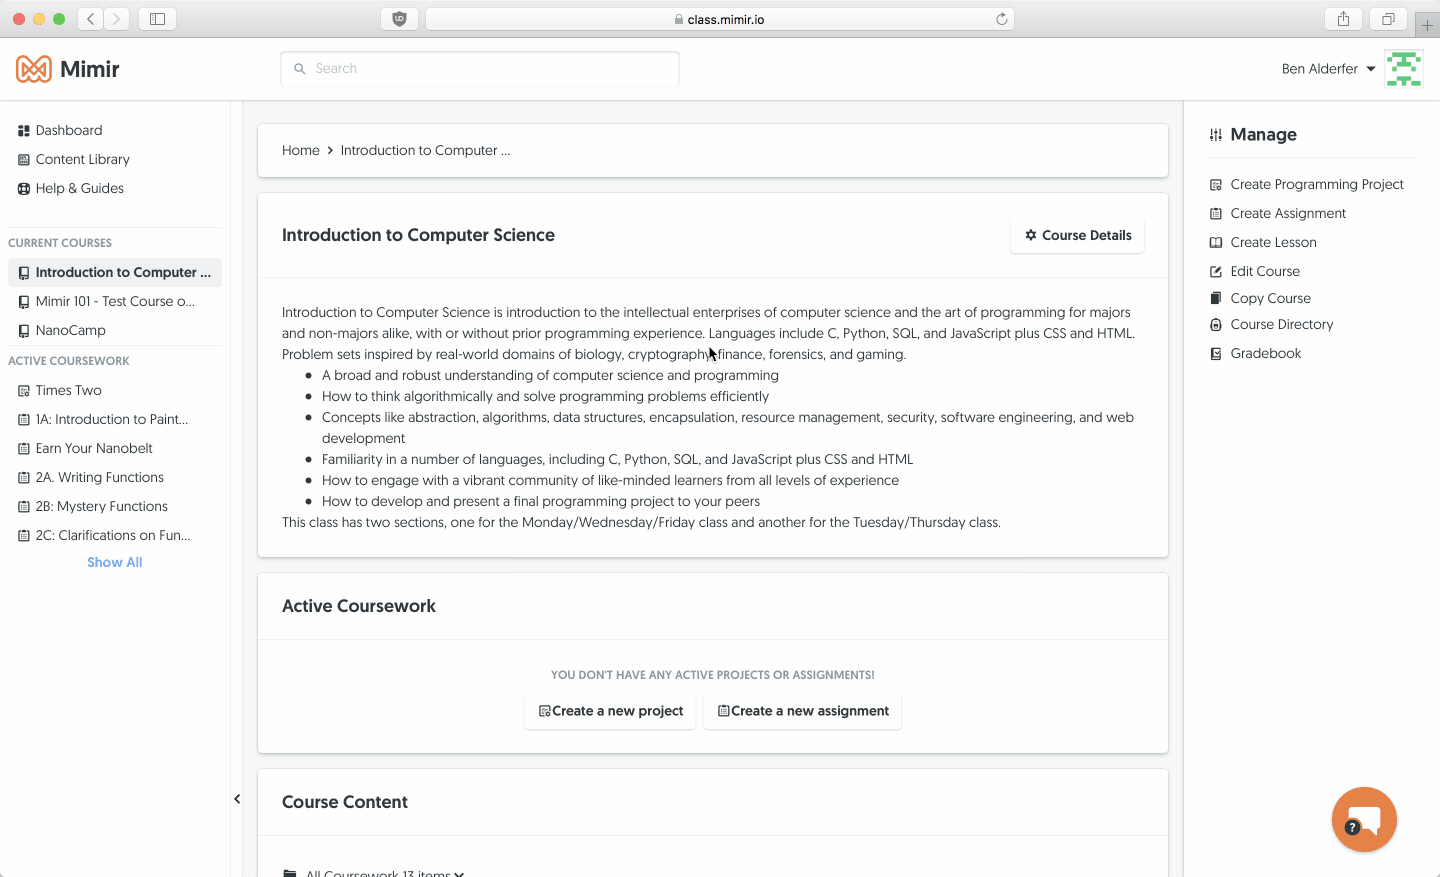Reload the page with the refresh icon
The image size is (1440, 877).
click(x=1001, y=19)
